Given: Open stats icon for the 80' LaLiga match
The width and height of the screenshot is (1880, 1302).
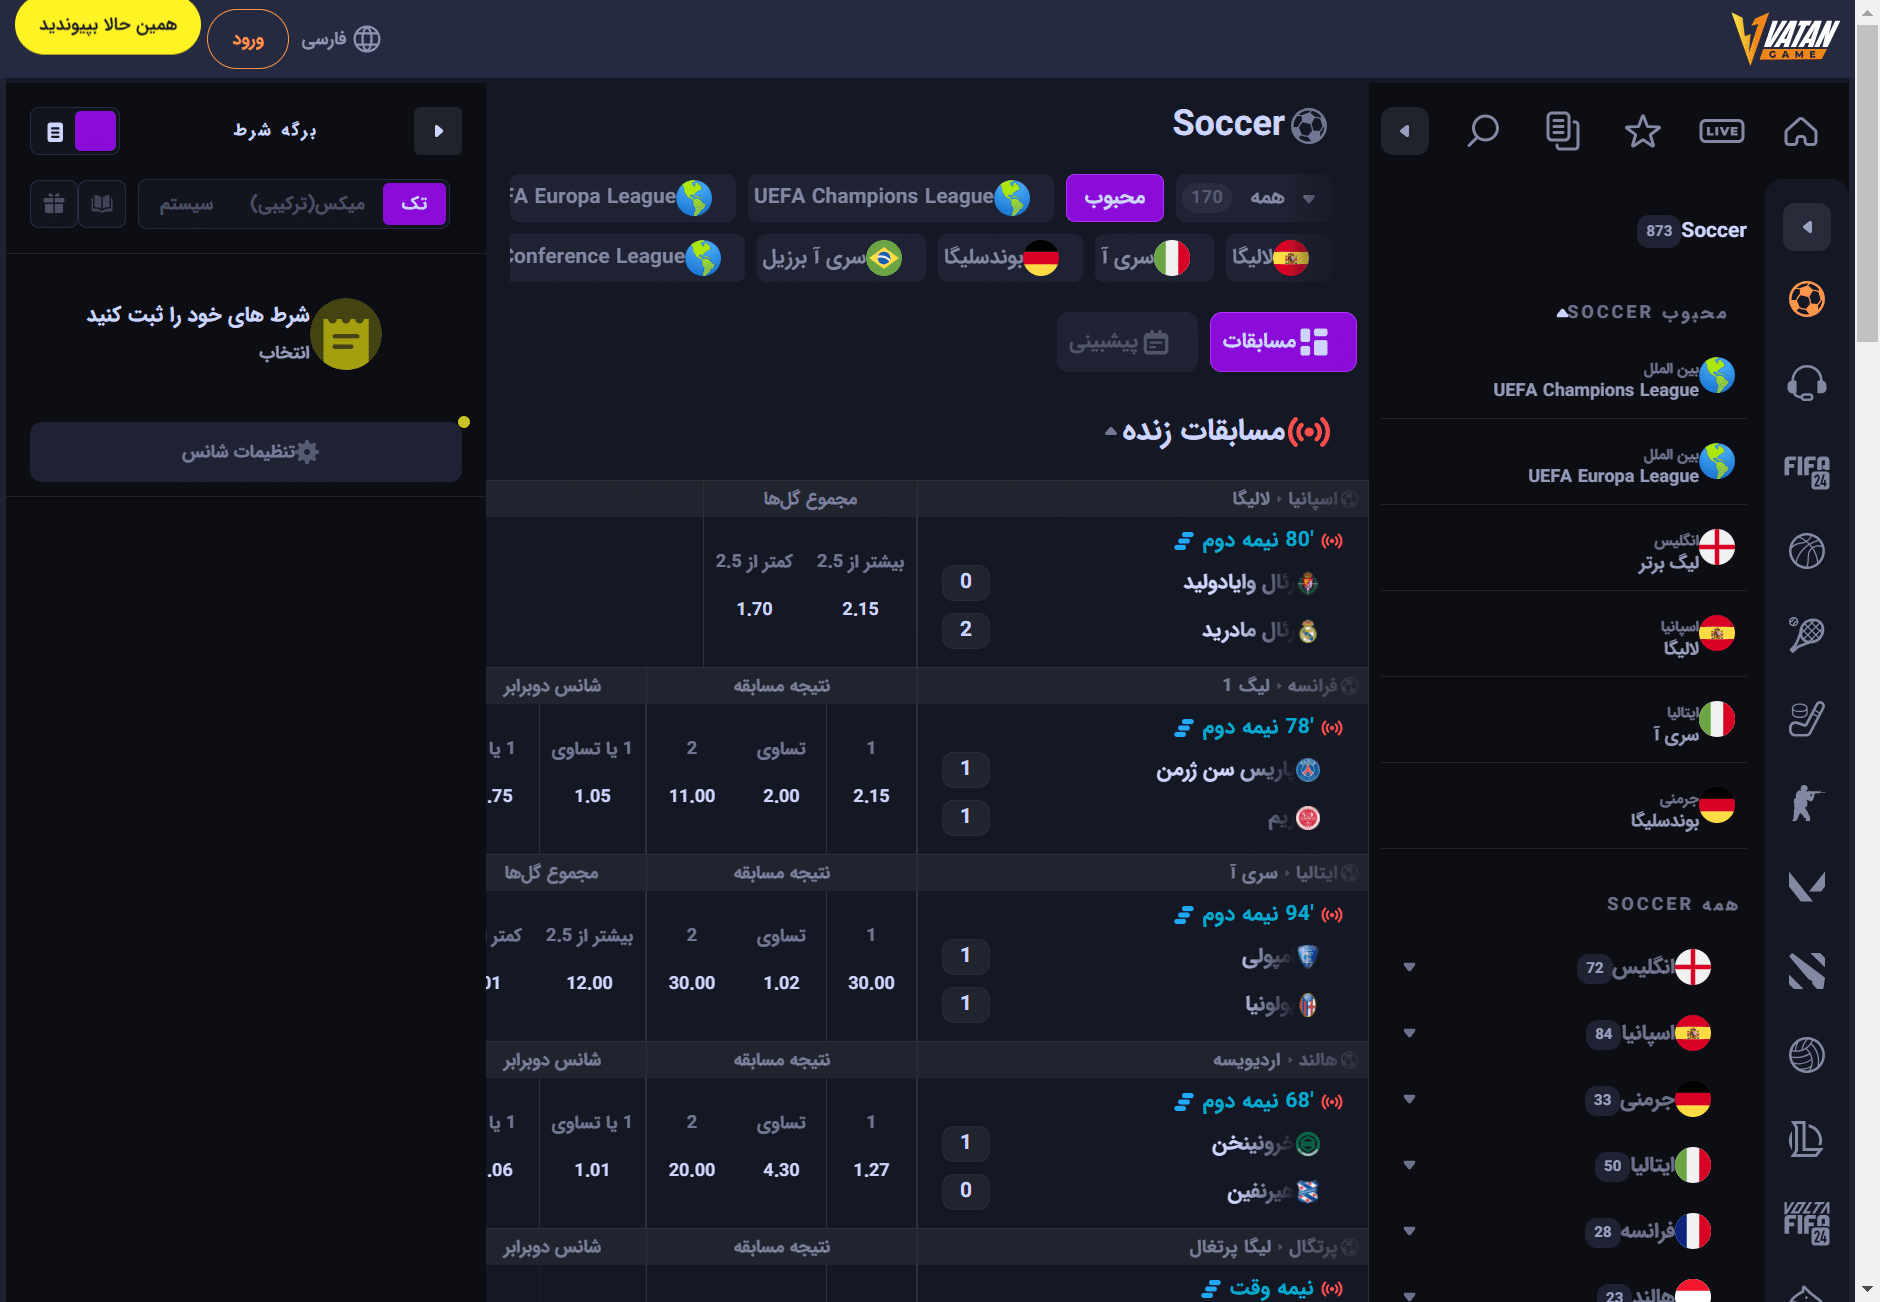Looking at the screenshot, I should click(x=1184, y=540).
